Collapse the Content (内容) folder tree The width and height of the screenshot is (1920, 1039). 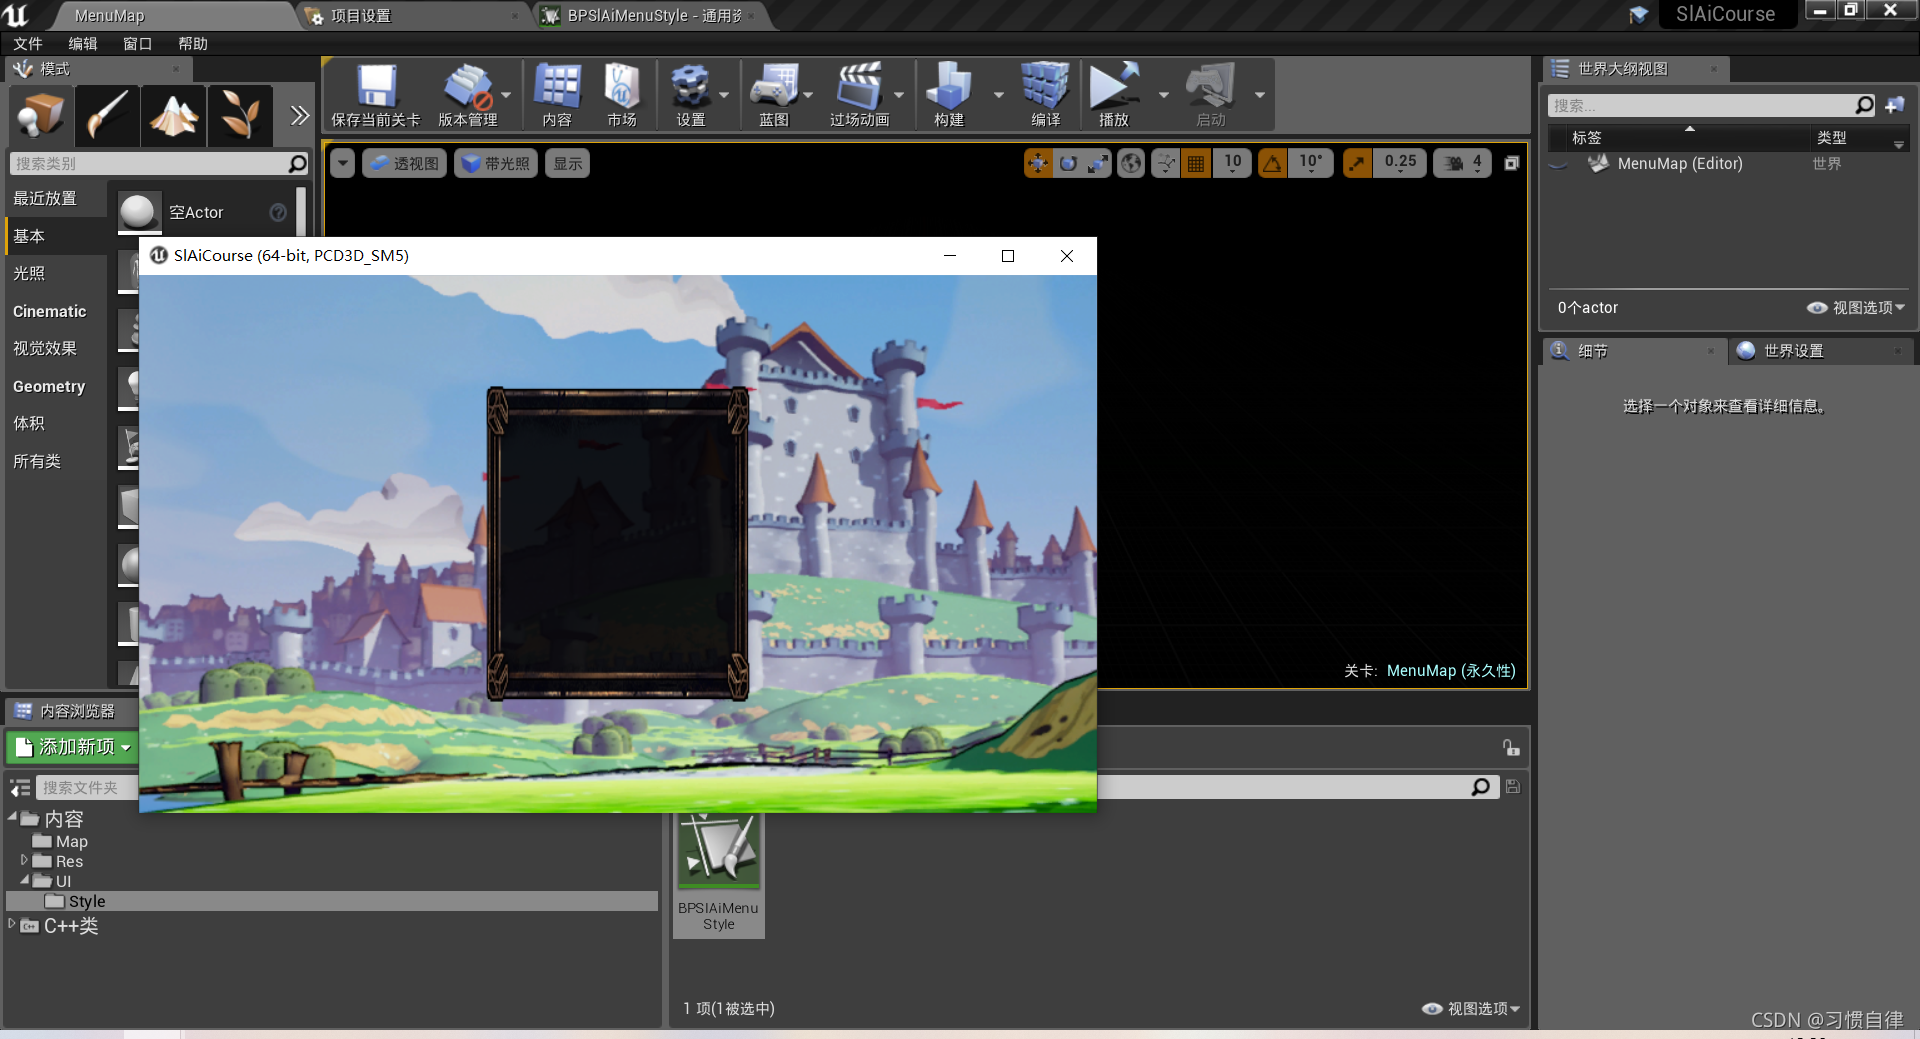pyautogui.click(x=13, y=817)
